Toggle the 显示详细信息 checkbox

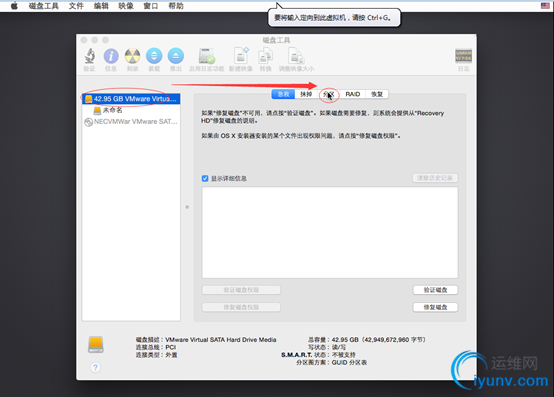pos(205,178)
